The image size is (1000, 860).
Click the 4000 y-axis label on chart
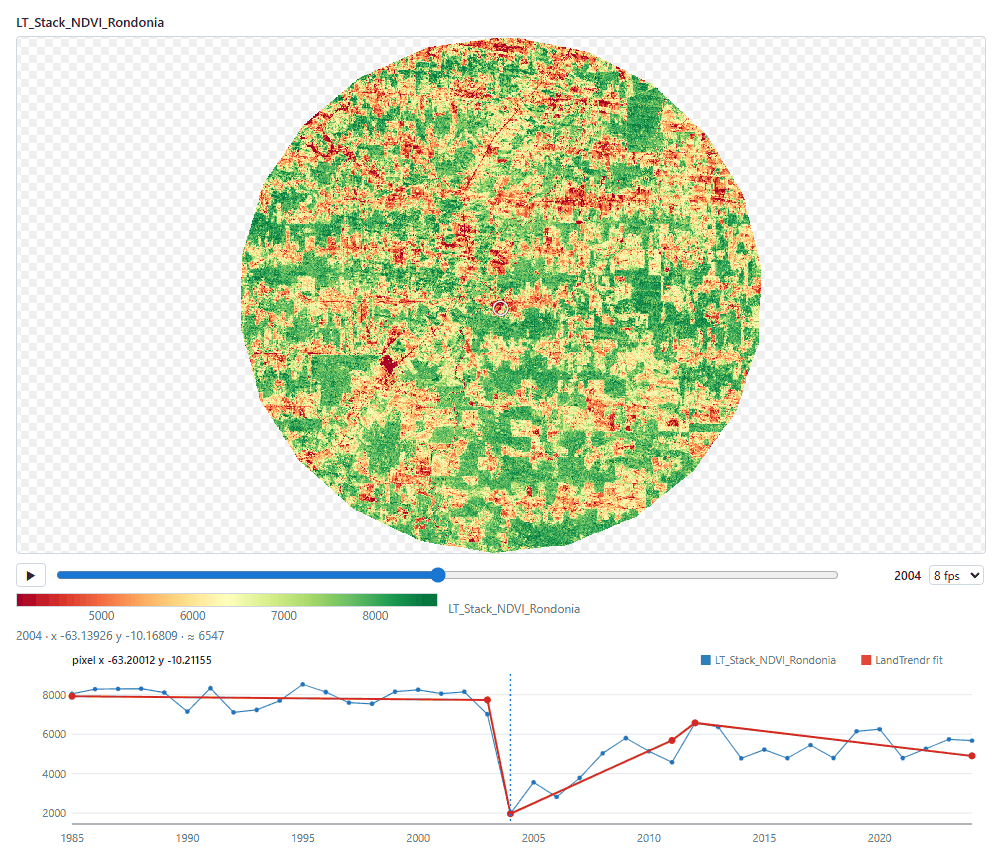coord(54,774)
